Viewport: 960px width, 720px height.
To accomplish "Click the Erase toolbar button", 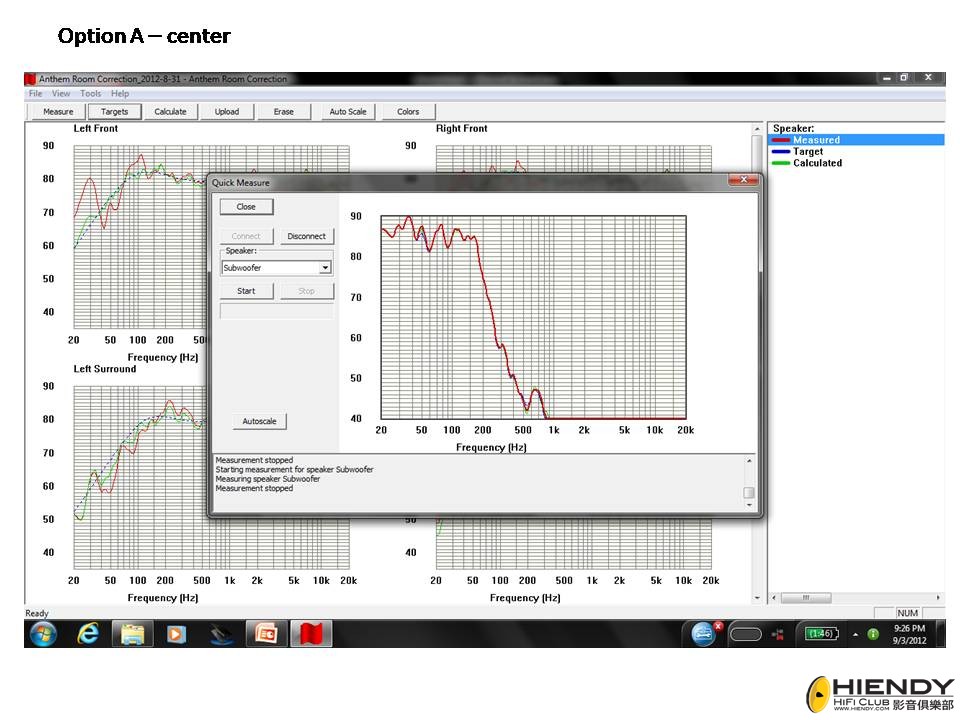I will (x=283, y=111).
